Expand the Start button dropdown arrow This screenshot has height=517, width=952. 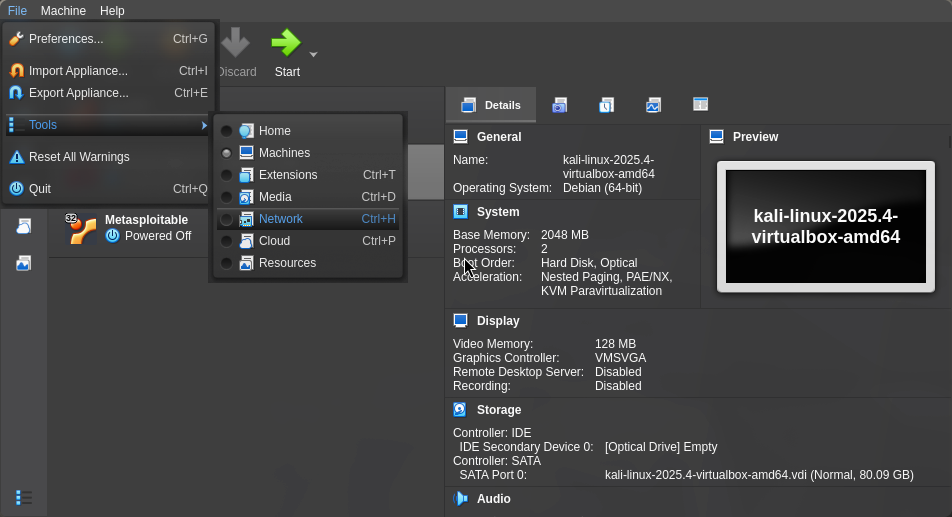click(x=313, y=55)
